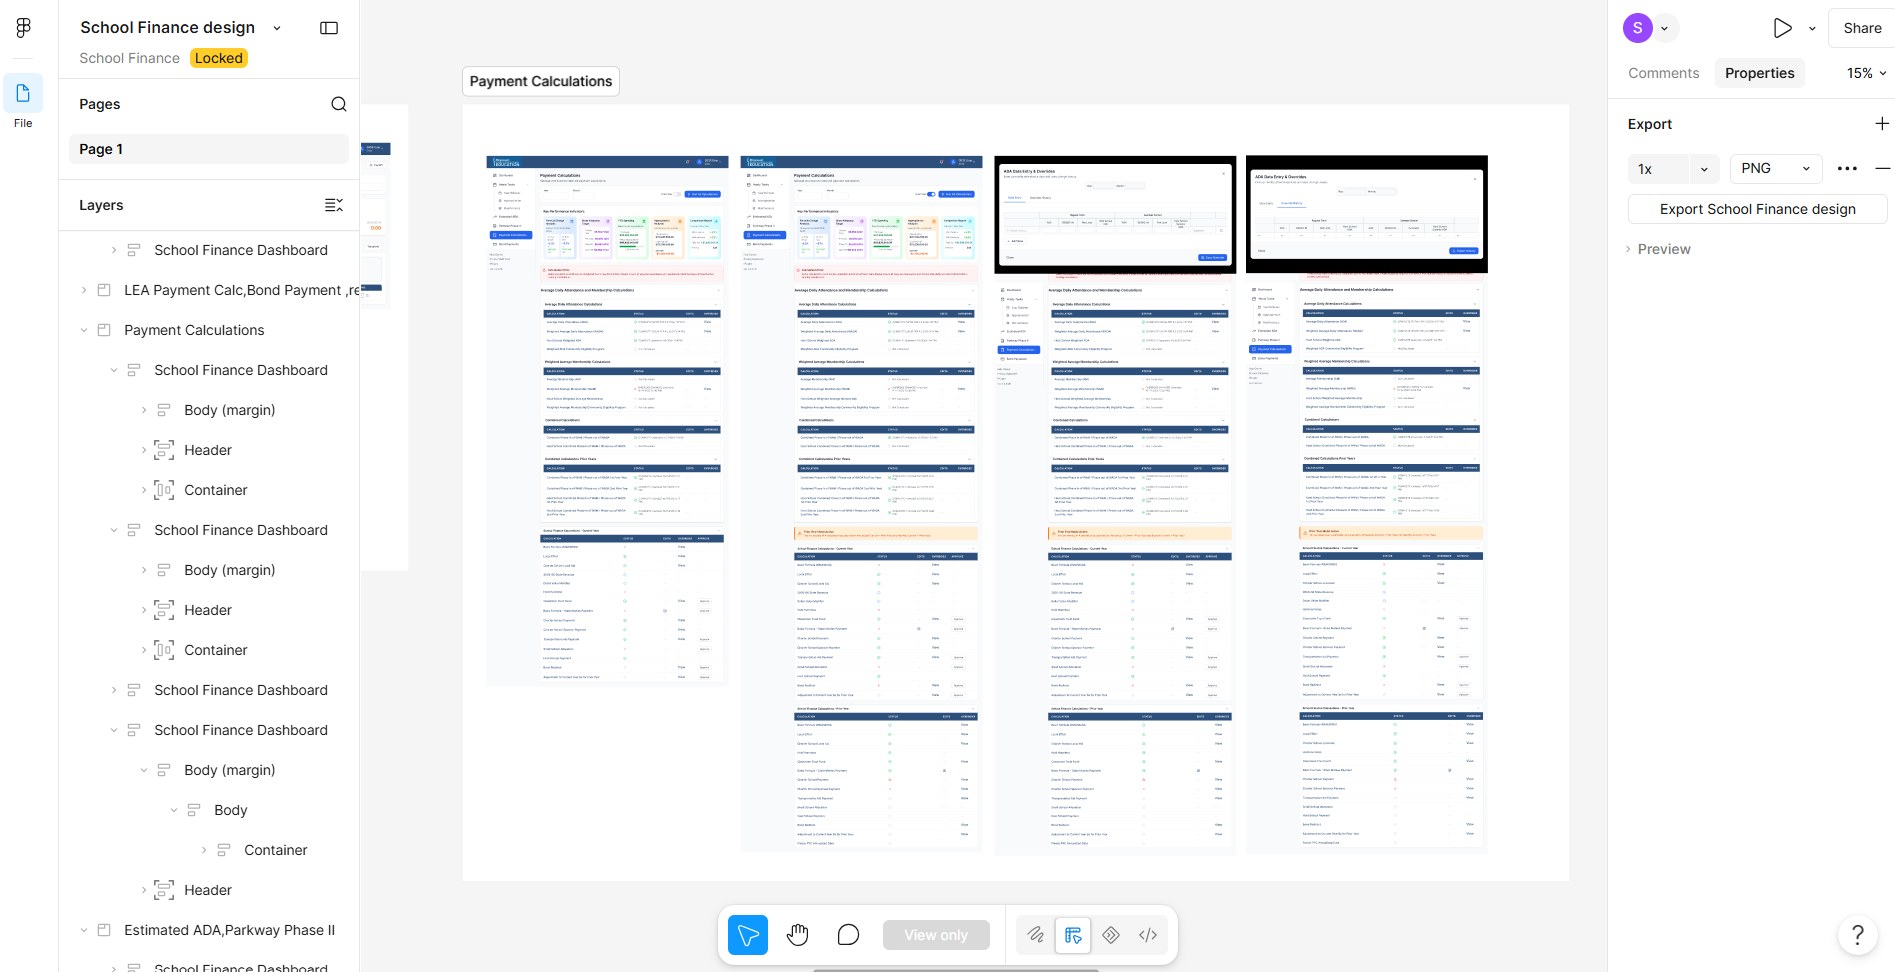Open presentation options chevron beside play
The width and height of the screenshot is (1895, 972).
1812,29
